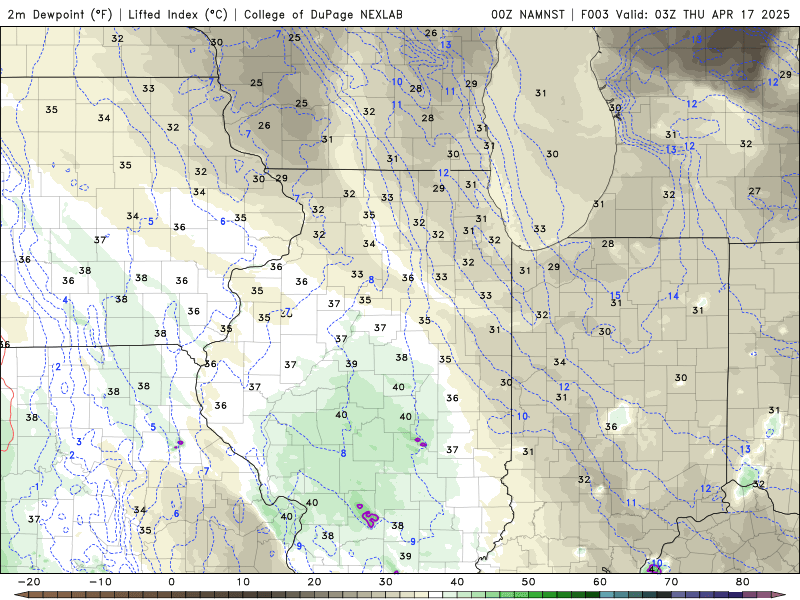Click the '80' label on the color scale
The width and height of the screenshot is (800, 600).
click(x=743, y=582)
